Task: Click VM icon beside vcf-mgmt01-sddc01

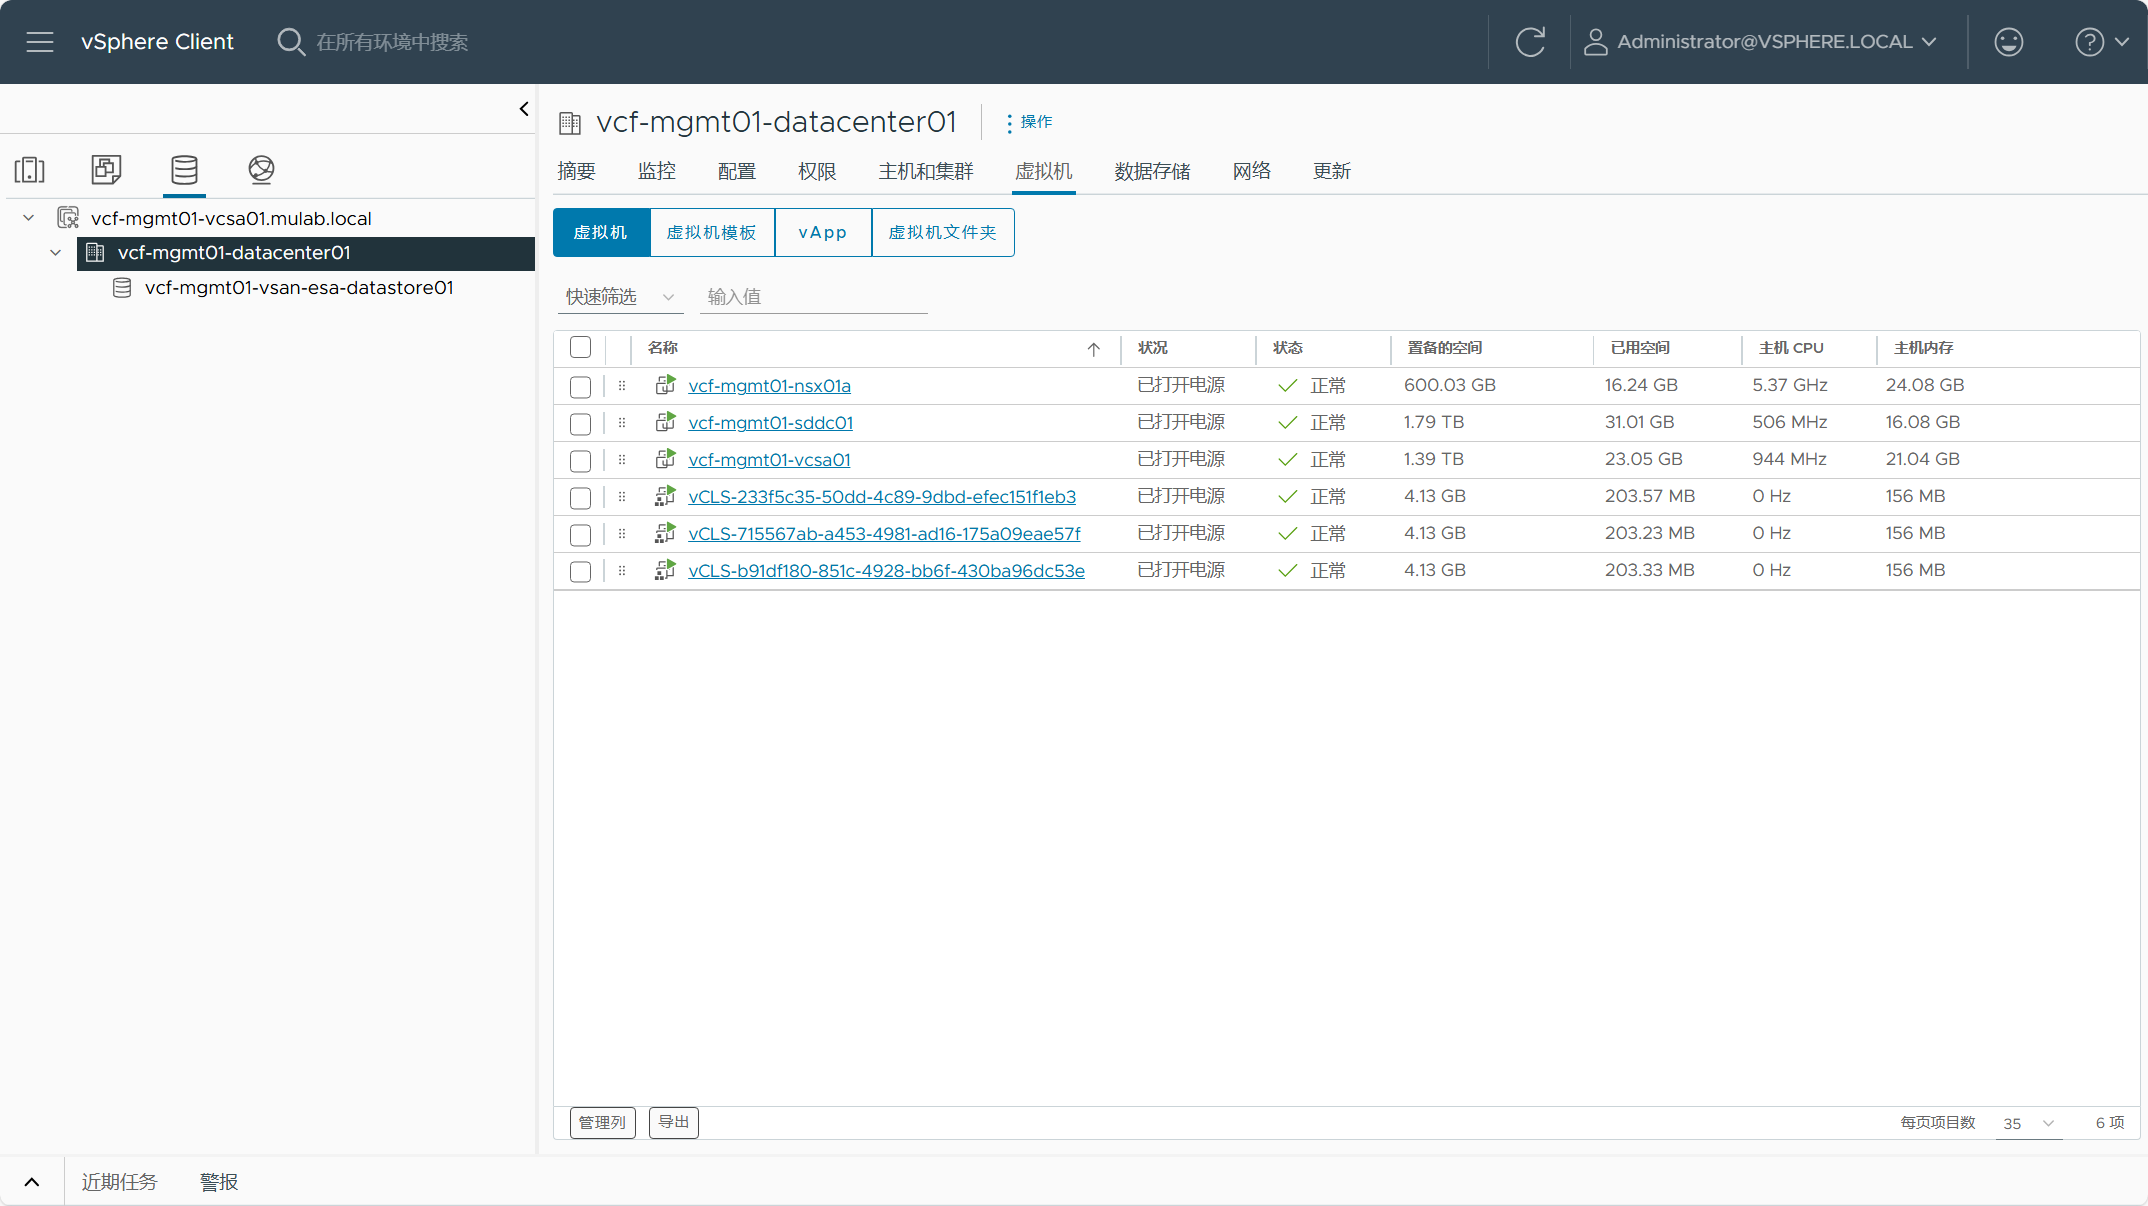Action: point(665,421)
